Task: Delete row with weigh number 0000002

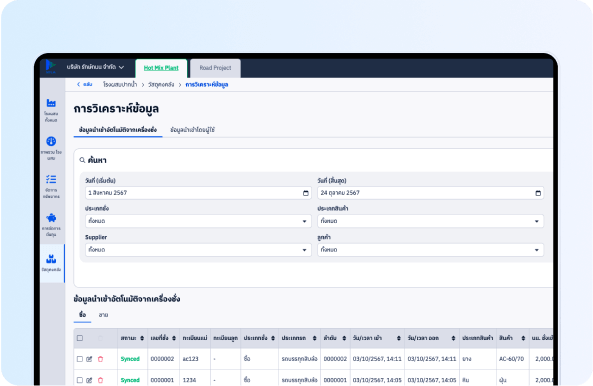Action: coord(100,359)
